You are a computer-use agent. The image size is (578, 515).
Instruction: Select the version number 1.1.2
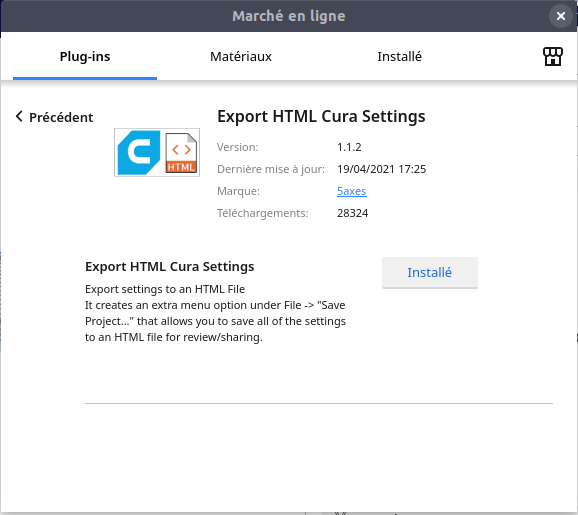pos(349,147)
